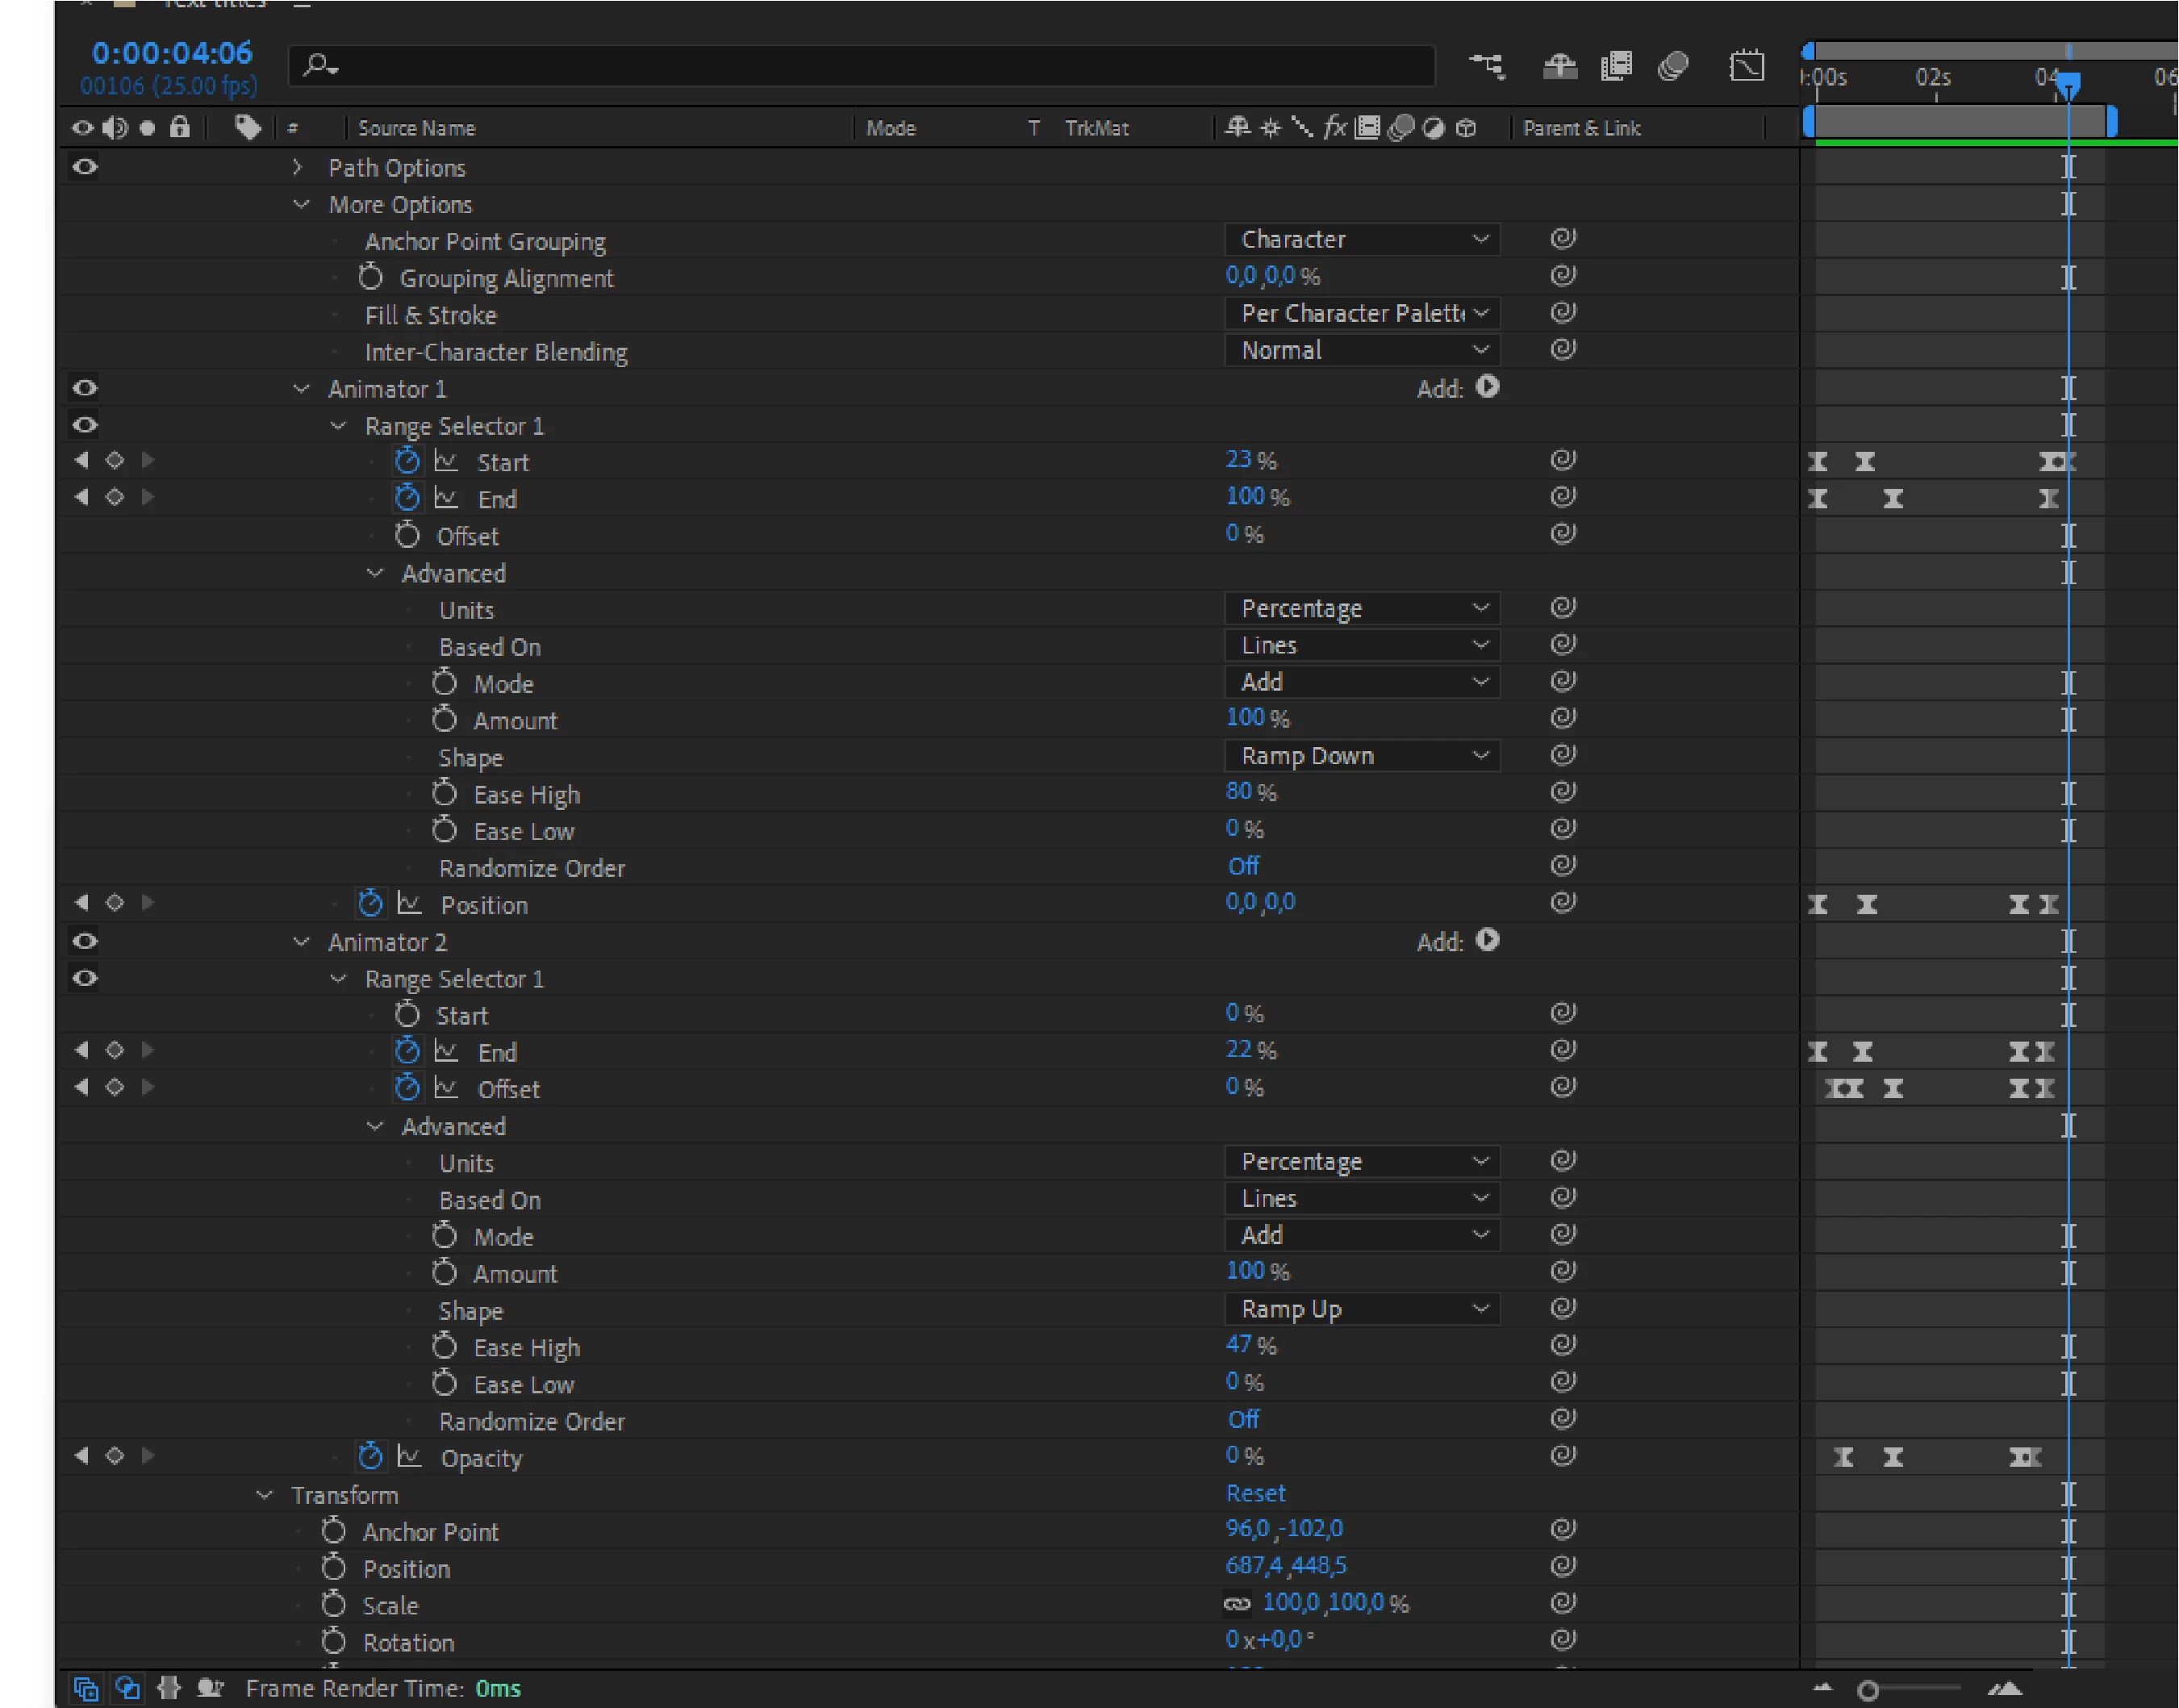Hide Animator 1 with its eye icon
This screenshot has height=1708, width=2179.
[x=85, y=388]
